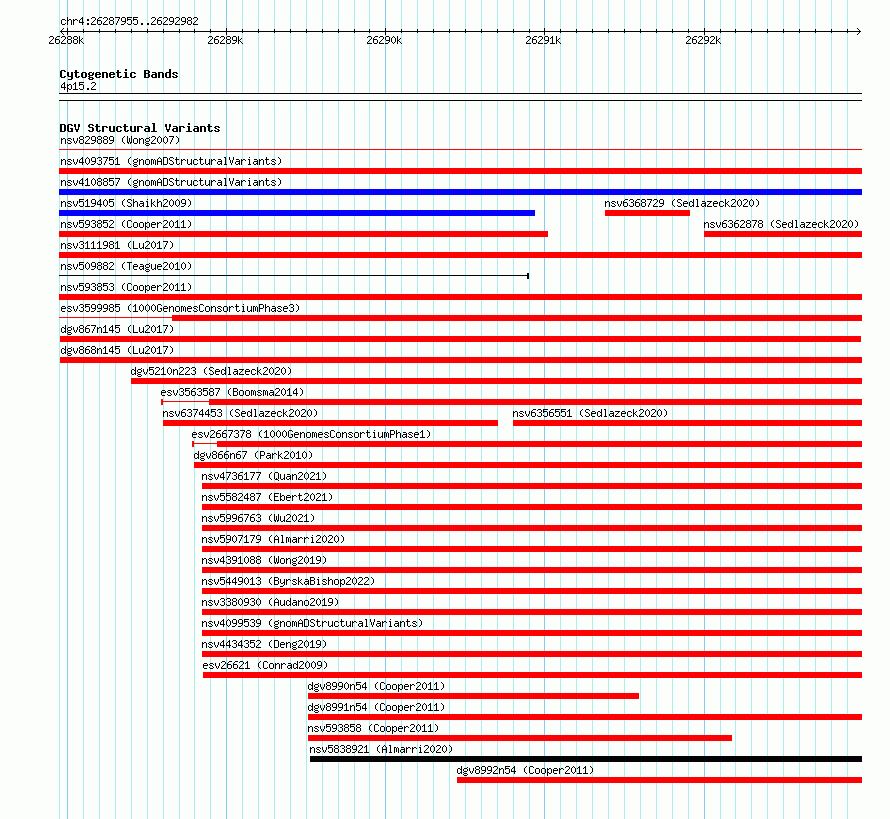Click nsv6374453 (Sedlazeck2020) label
890x819 pixels.
click(x=240, y=413)
